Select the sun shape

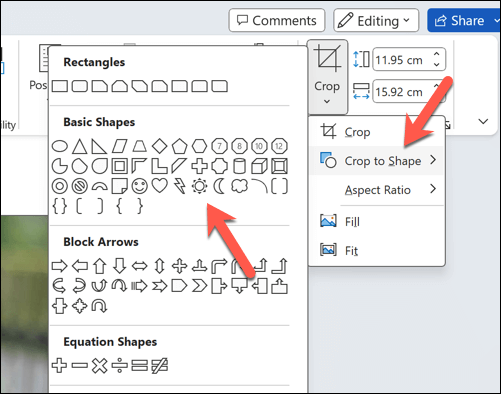pyautogui.click(x=199, y=186)
